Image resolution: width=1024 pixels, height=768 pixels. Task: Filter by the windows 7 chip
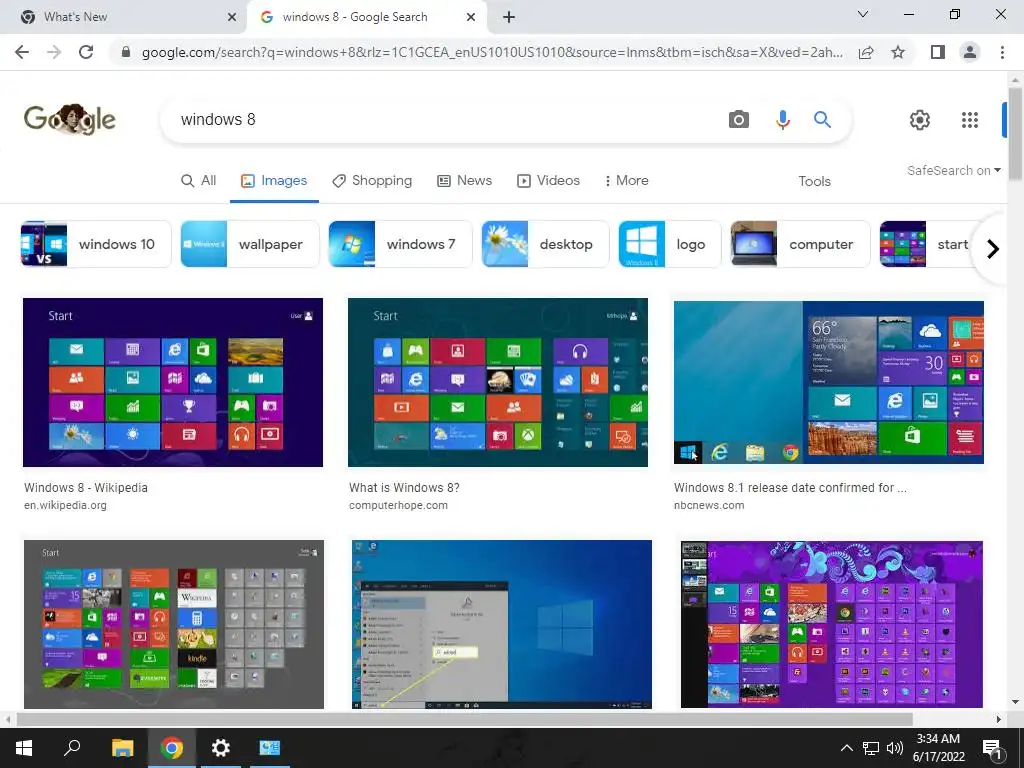[x=400, y=244]
